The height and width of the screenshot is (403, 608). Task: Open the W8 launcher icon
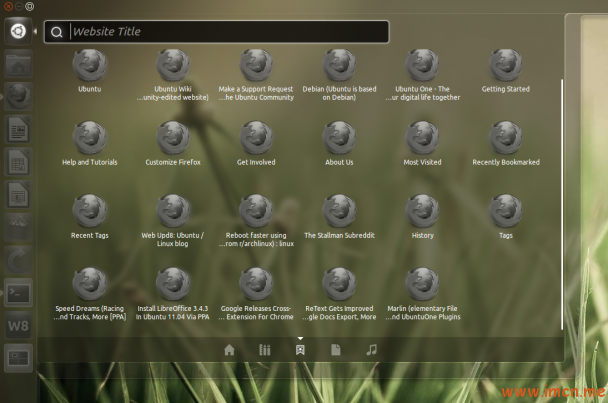click(18, 325)
